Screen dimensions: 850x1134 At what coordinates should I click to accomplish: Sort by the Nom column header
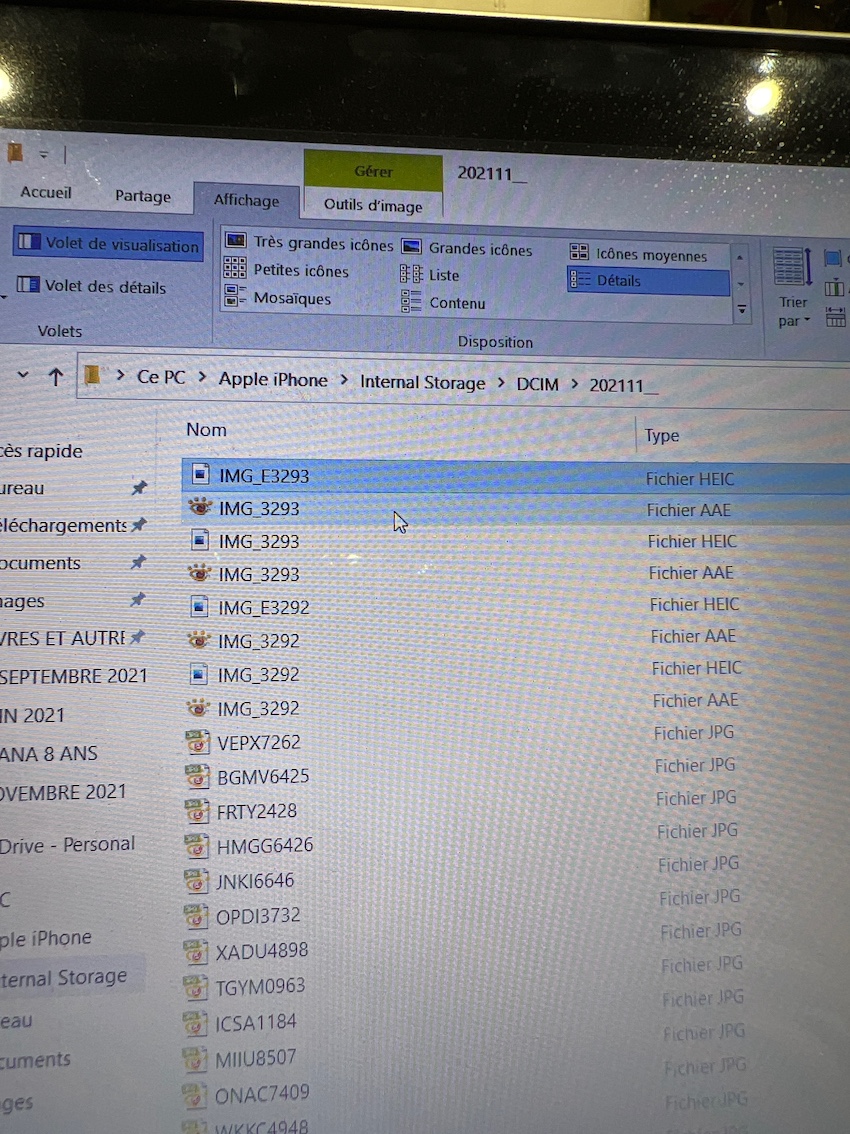[x=206, y=430]
